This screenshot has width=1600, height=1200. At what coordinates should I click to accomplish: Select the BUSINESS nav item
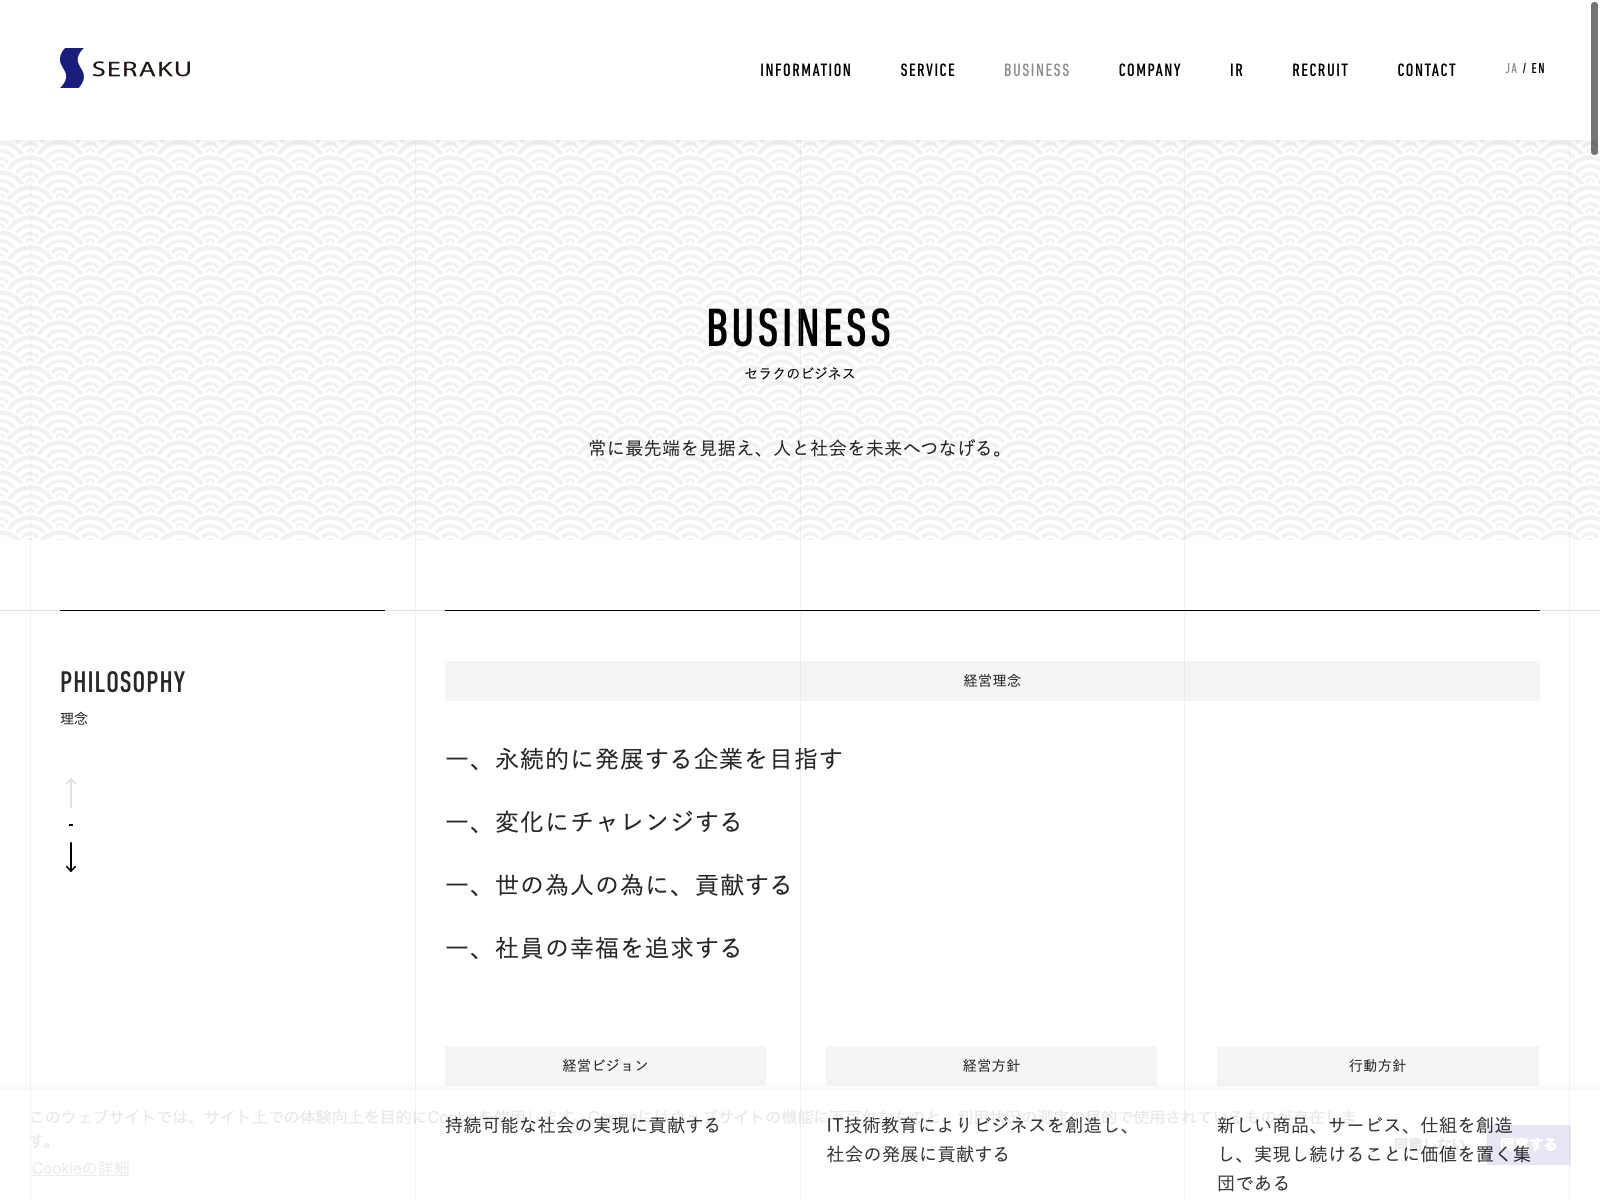[x=1036, y=70]
